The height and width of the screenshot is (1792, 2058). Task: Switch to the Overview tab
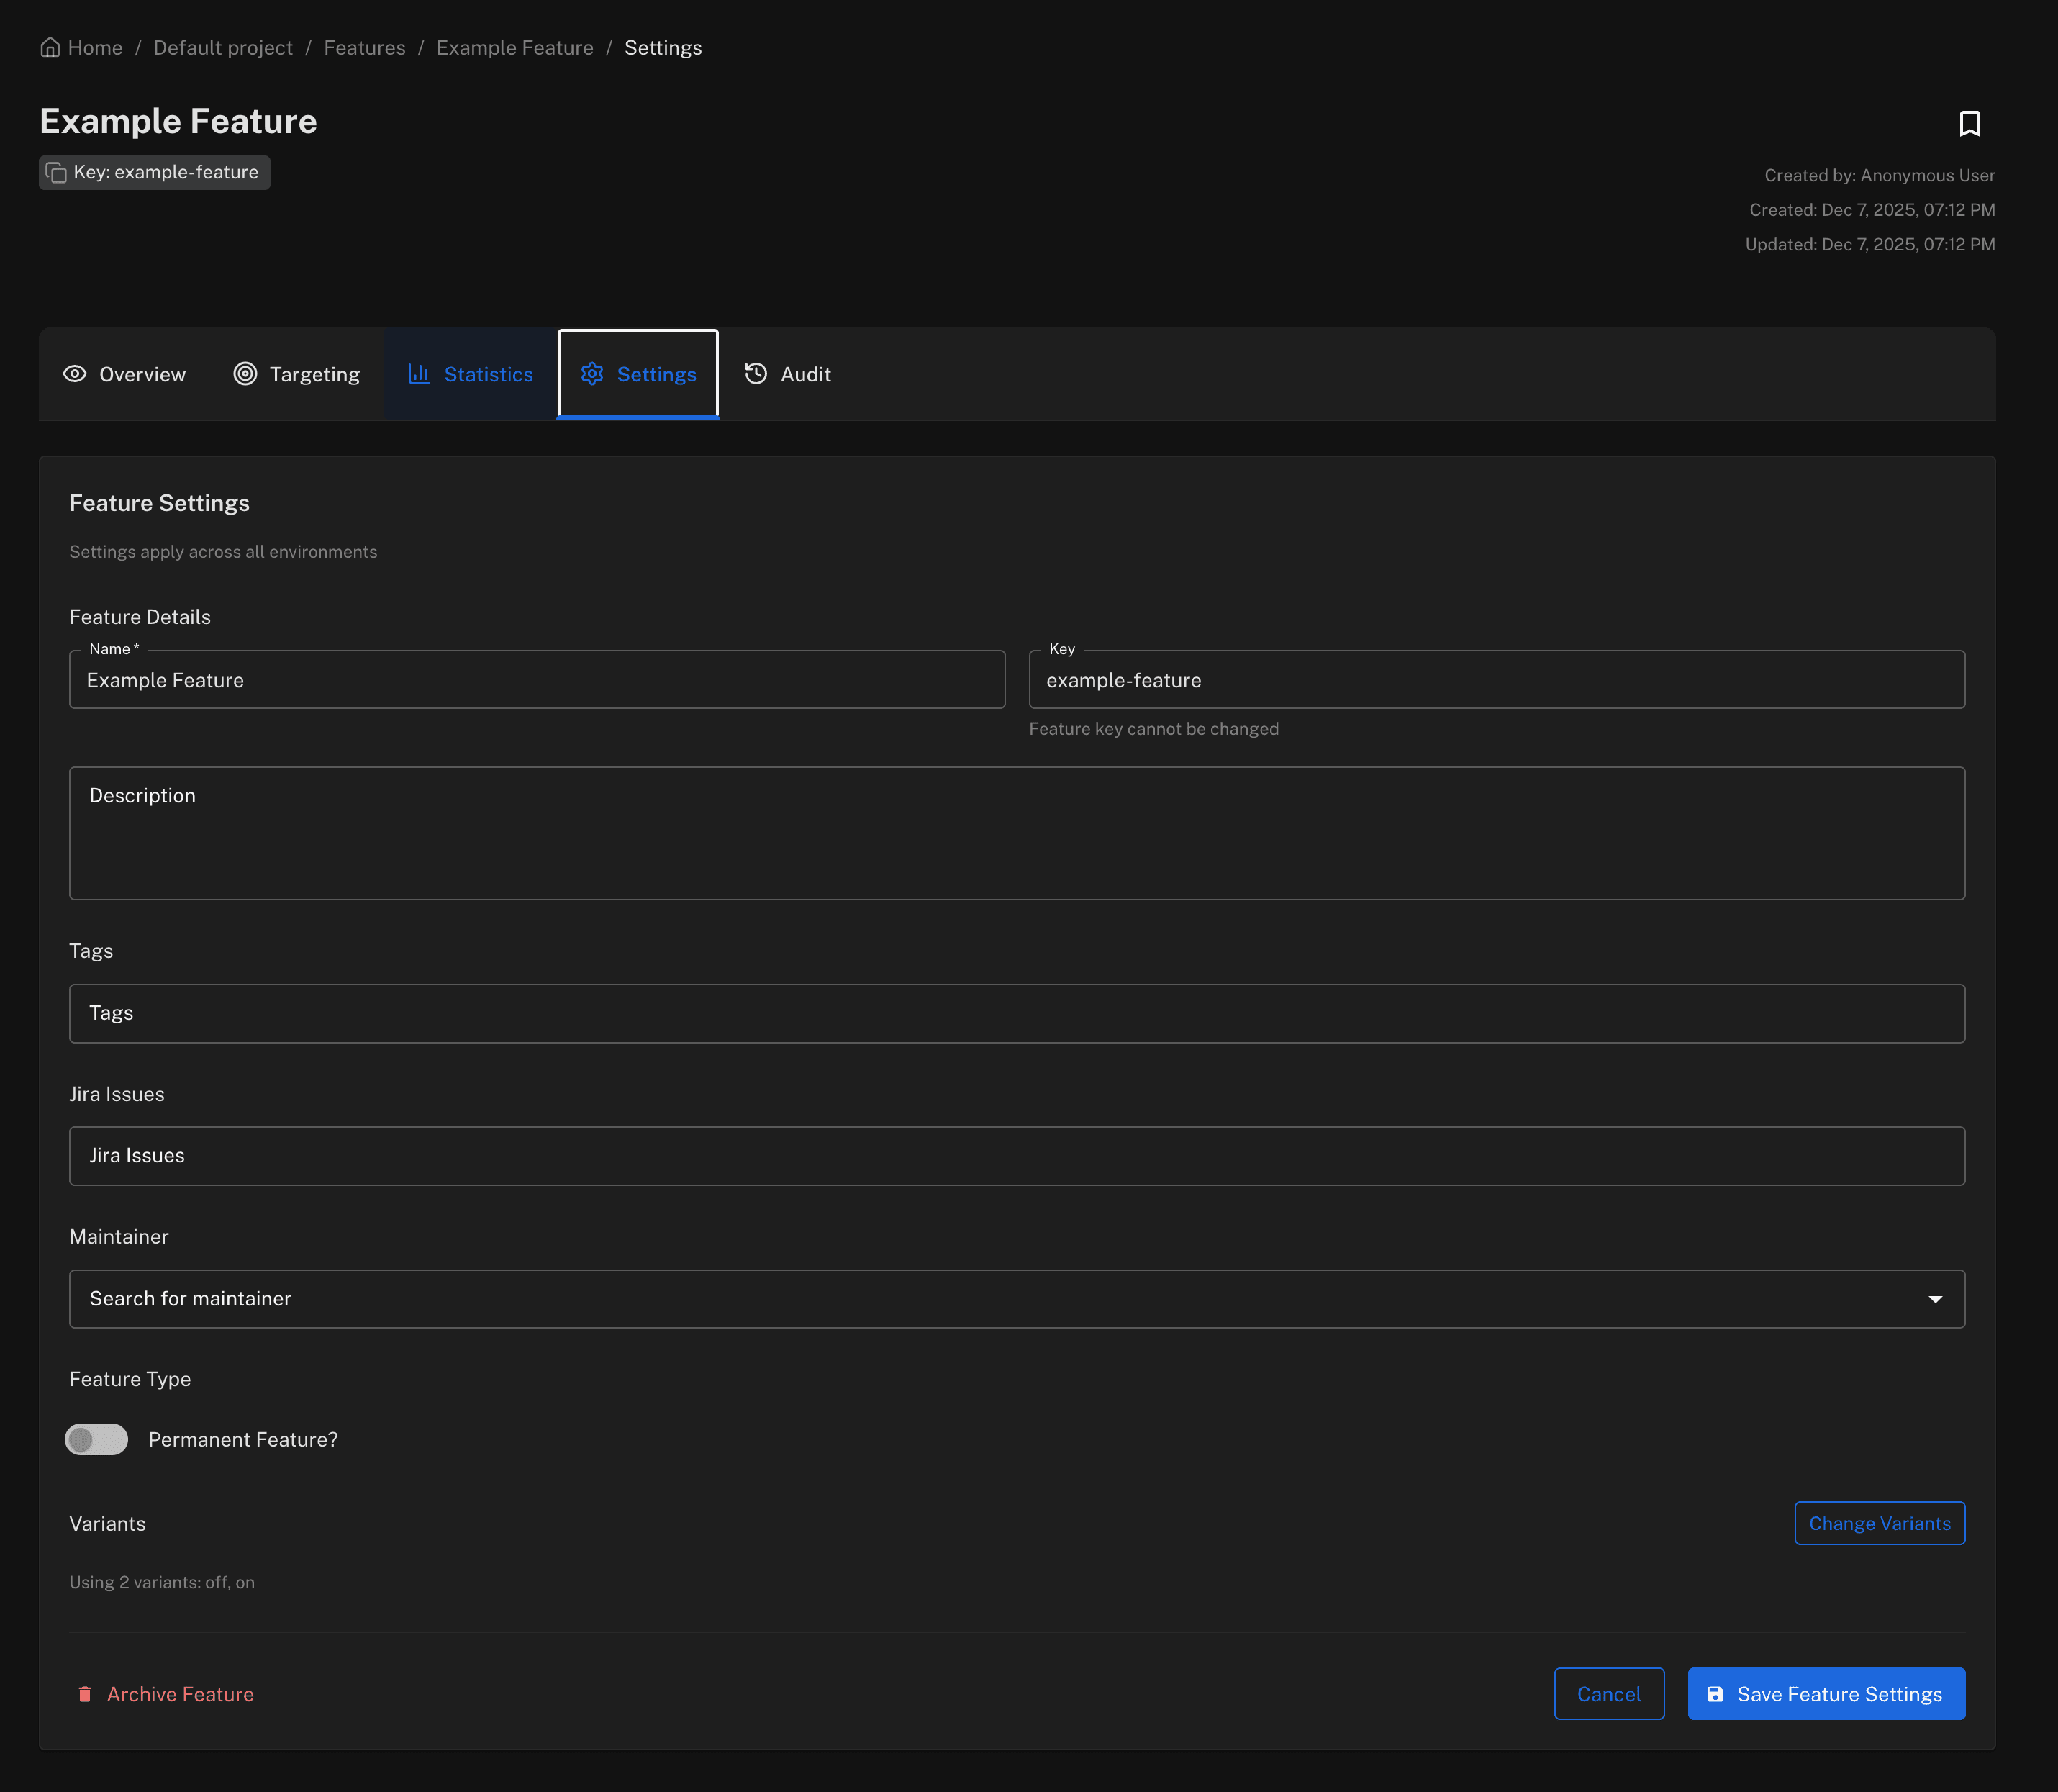pos(124,373)
